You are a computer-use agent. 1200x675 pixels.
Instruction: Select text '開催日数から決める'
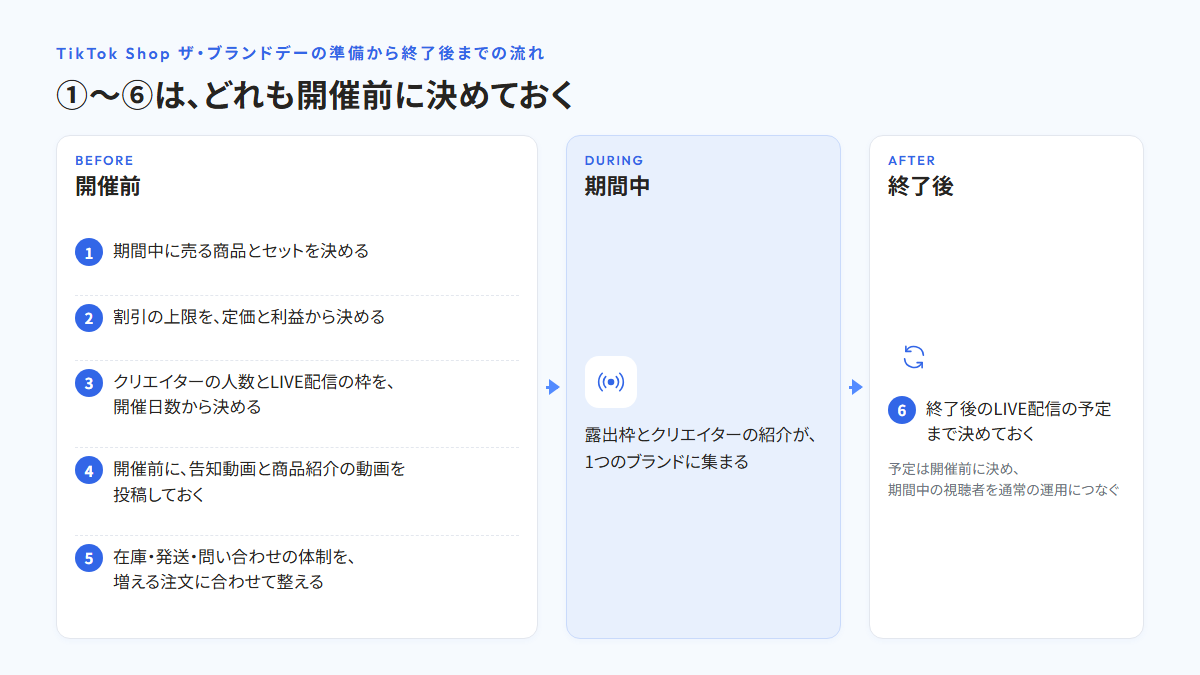(187, 407)
